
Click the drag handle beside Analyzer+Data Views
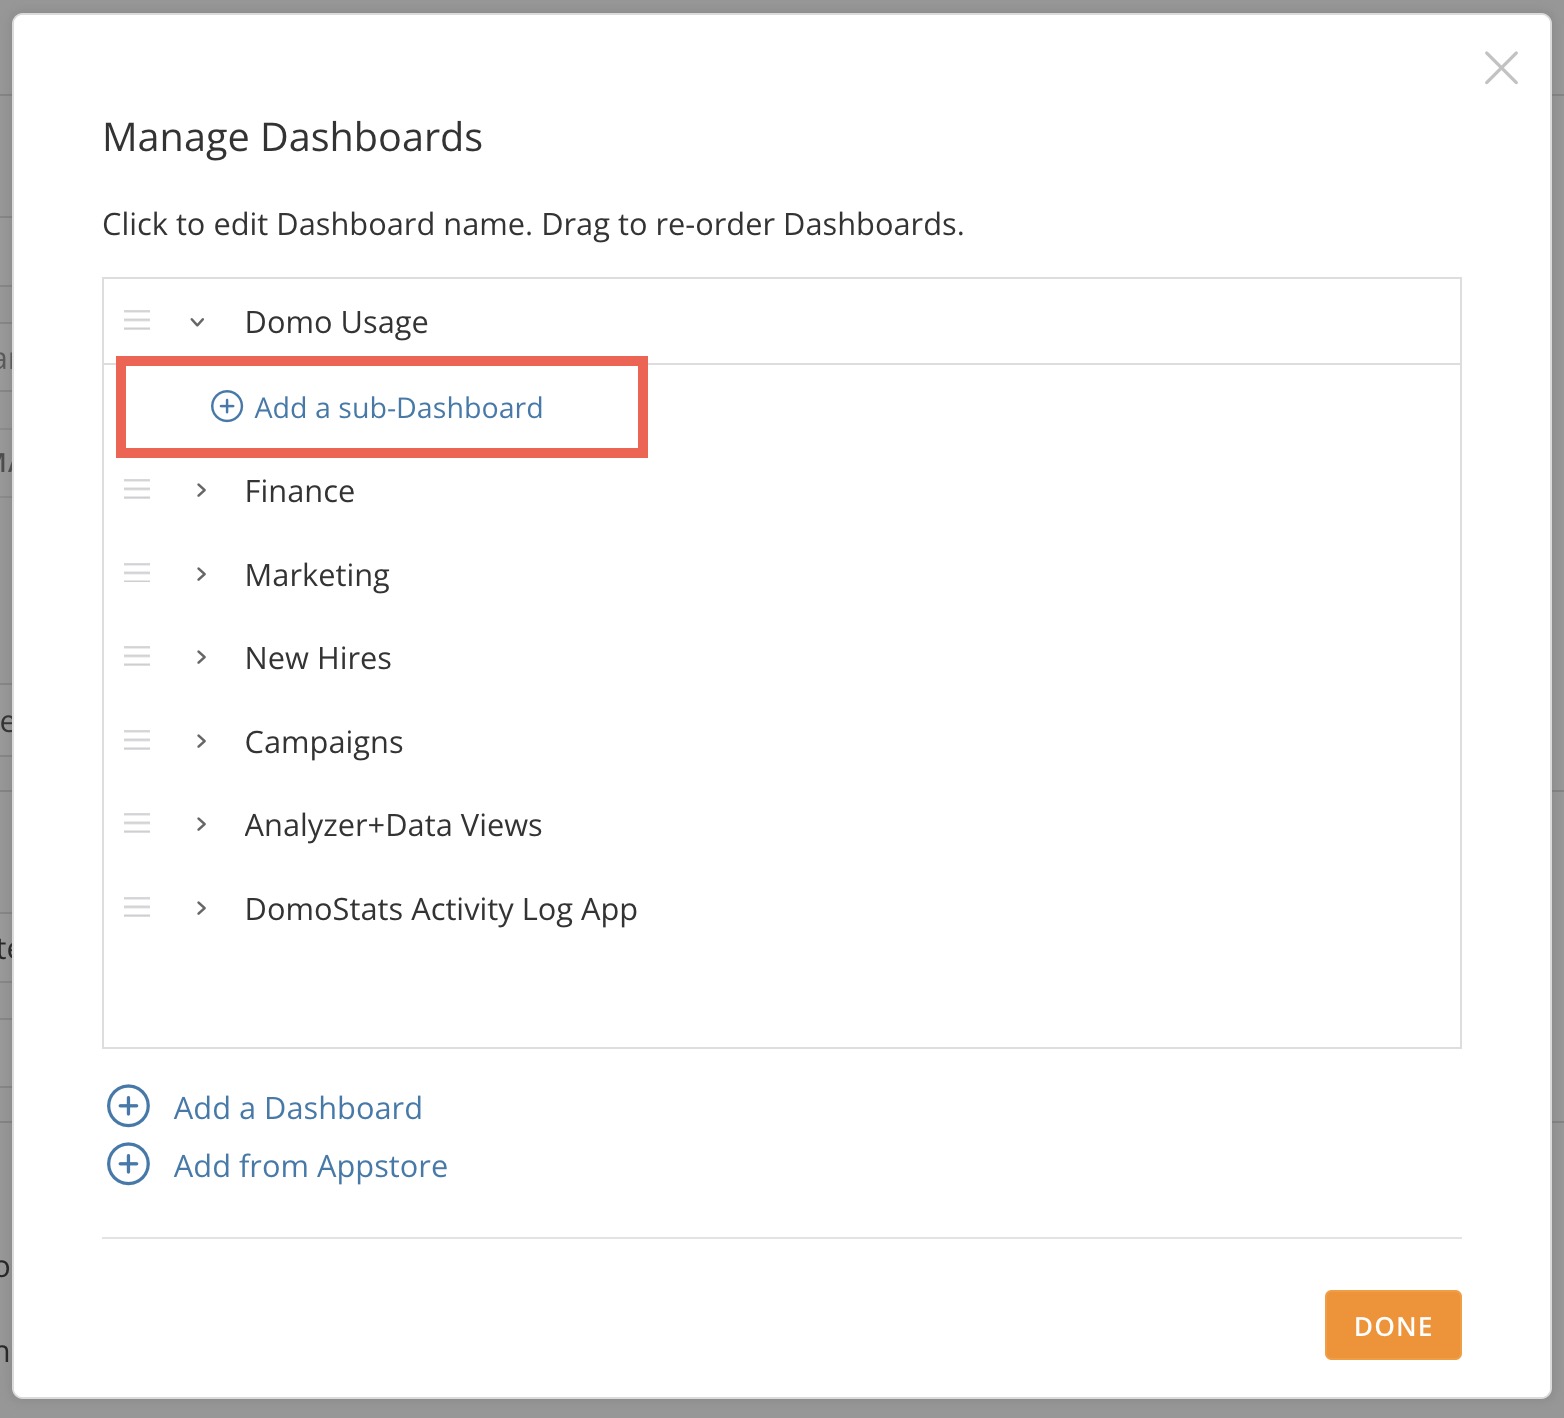[x=137, y=824]
